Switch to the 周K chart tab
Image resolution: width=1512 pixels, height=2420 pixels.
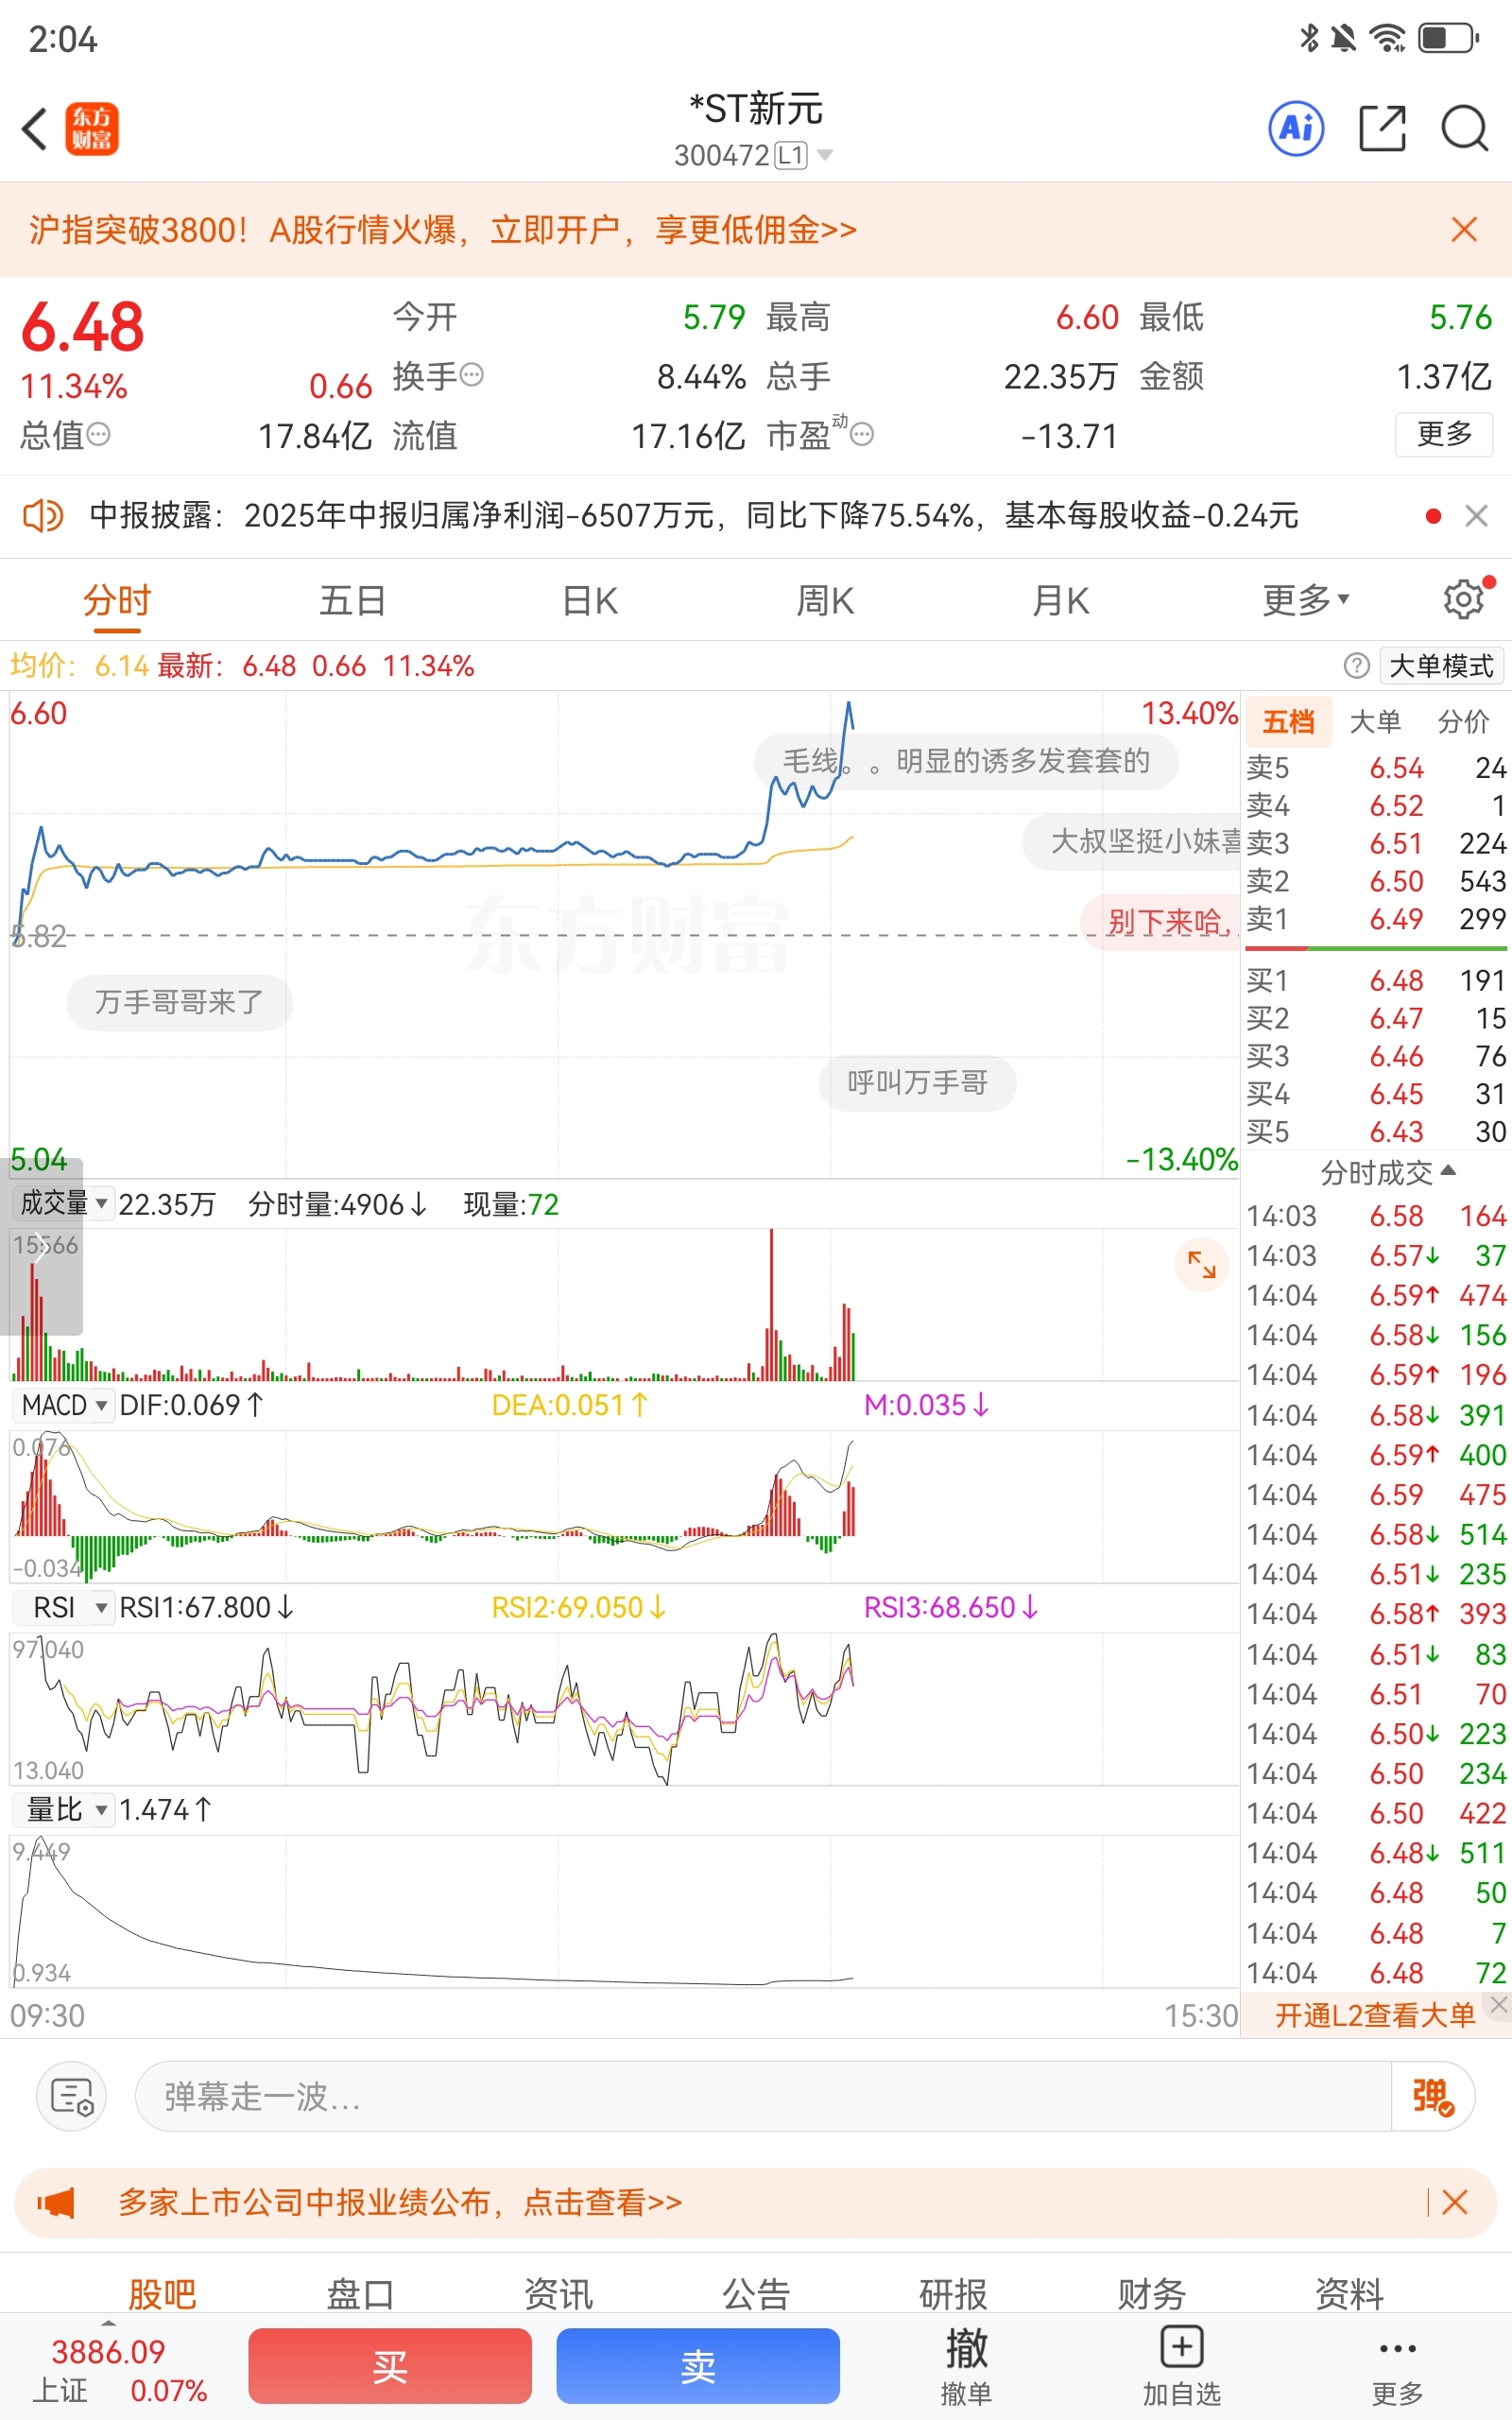[825, 601]
